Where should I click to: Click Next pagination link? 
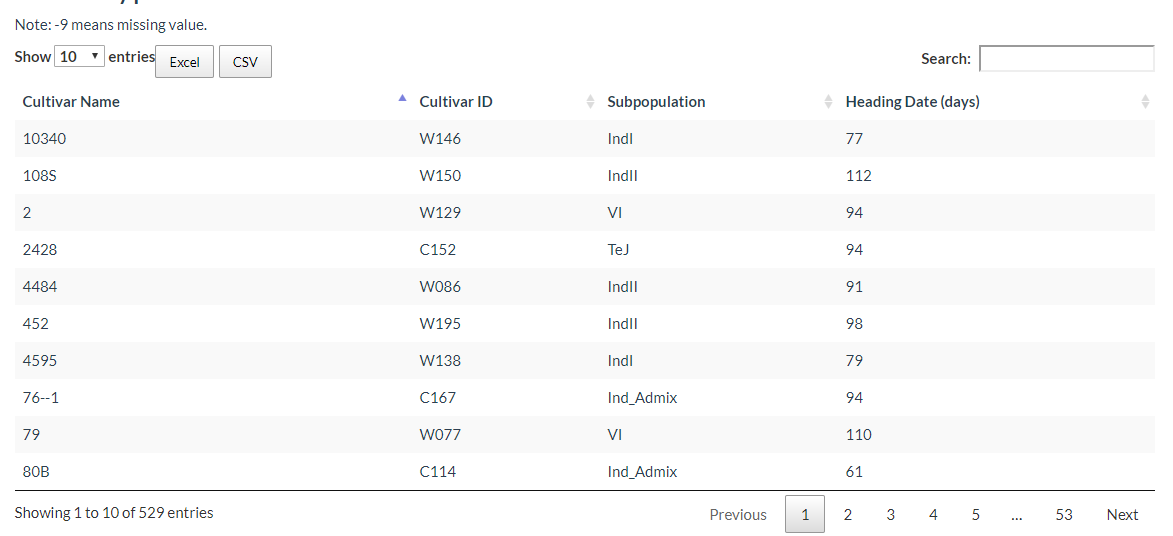coord(1122,514)
